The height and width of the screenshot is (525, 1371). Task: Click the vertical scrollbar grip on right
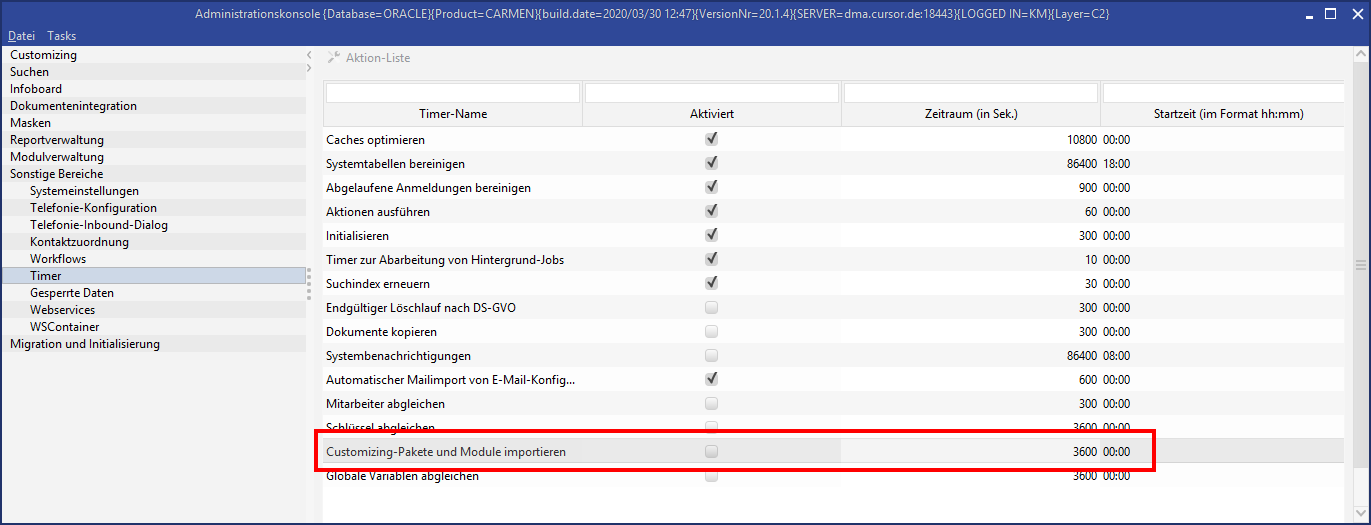coord(1359,265)
